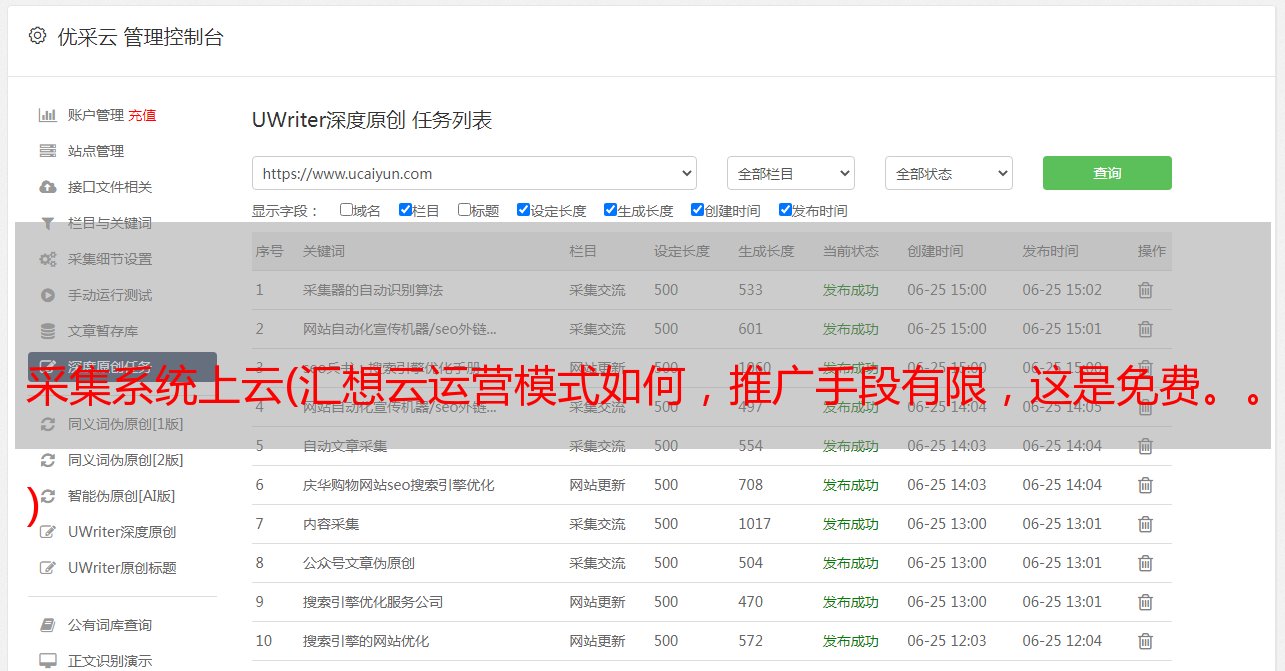1285x671 pixels.
Task: Enable the 标题 field checkbox
Action: (x=464, y=210)
